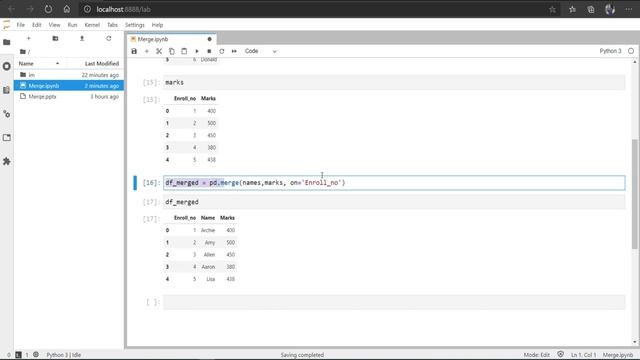Screen dimensions: 640x360
Task: Open the Settings menu
Action: click(135, 25)
